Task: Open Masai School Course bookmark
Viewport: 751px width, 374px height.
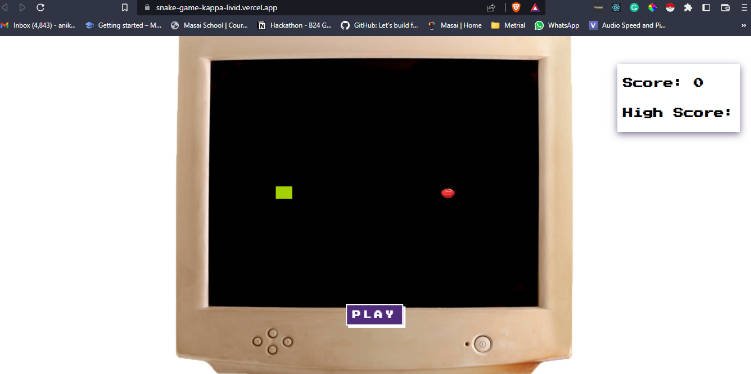Action: tap(209, 26)
